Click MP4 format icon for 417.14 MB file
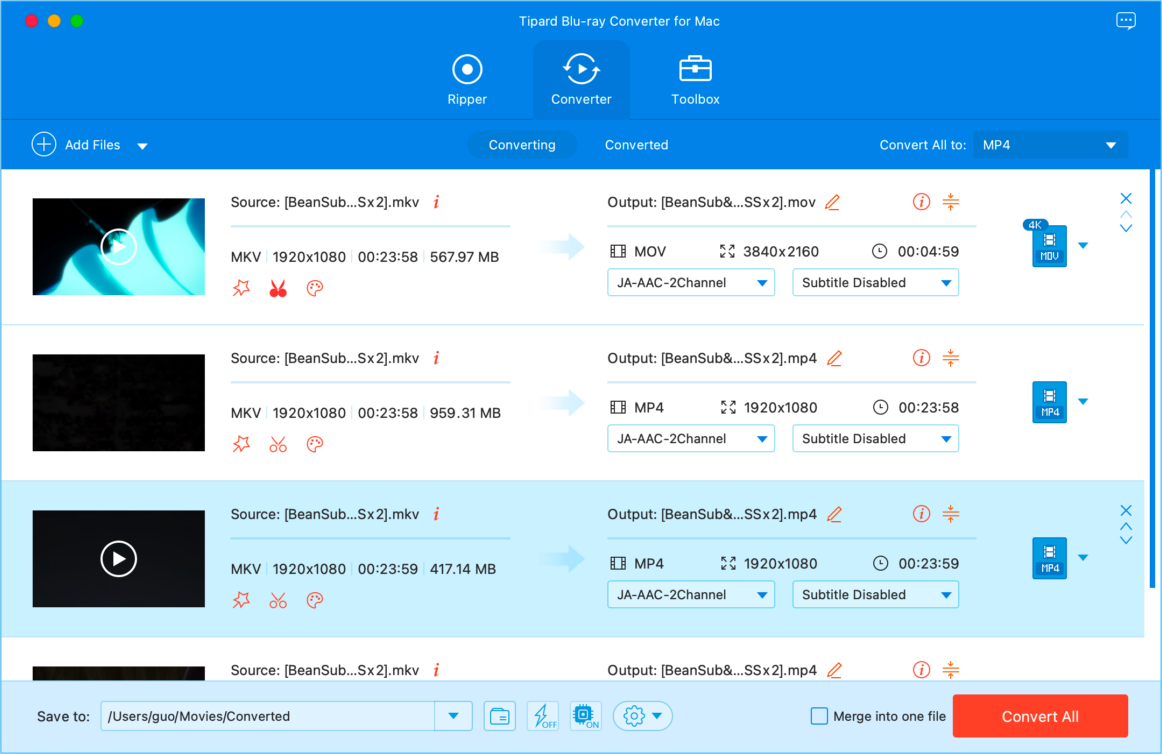 pos(1049,558)
